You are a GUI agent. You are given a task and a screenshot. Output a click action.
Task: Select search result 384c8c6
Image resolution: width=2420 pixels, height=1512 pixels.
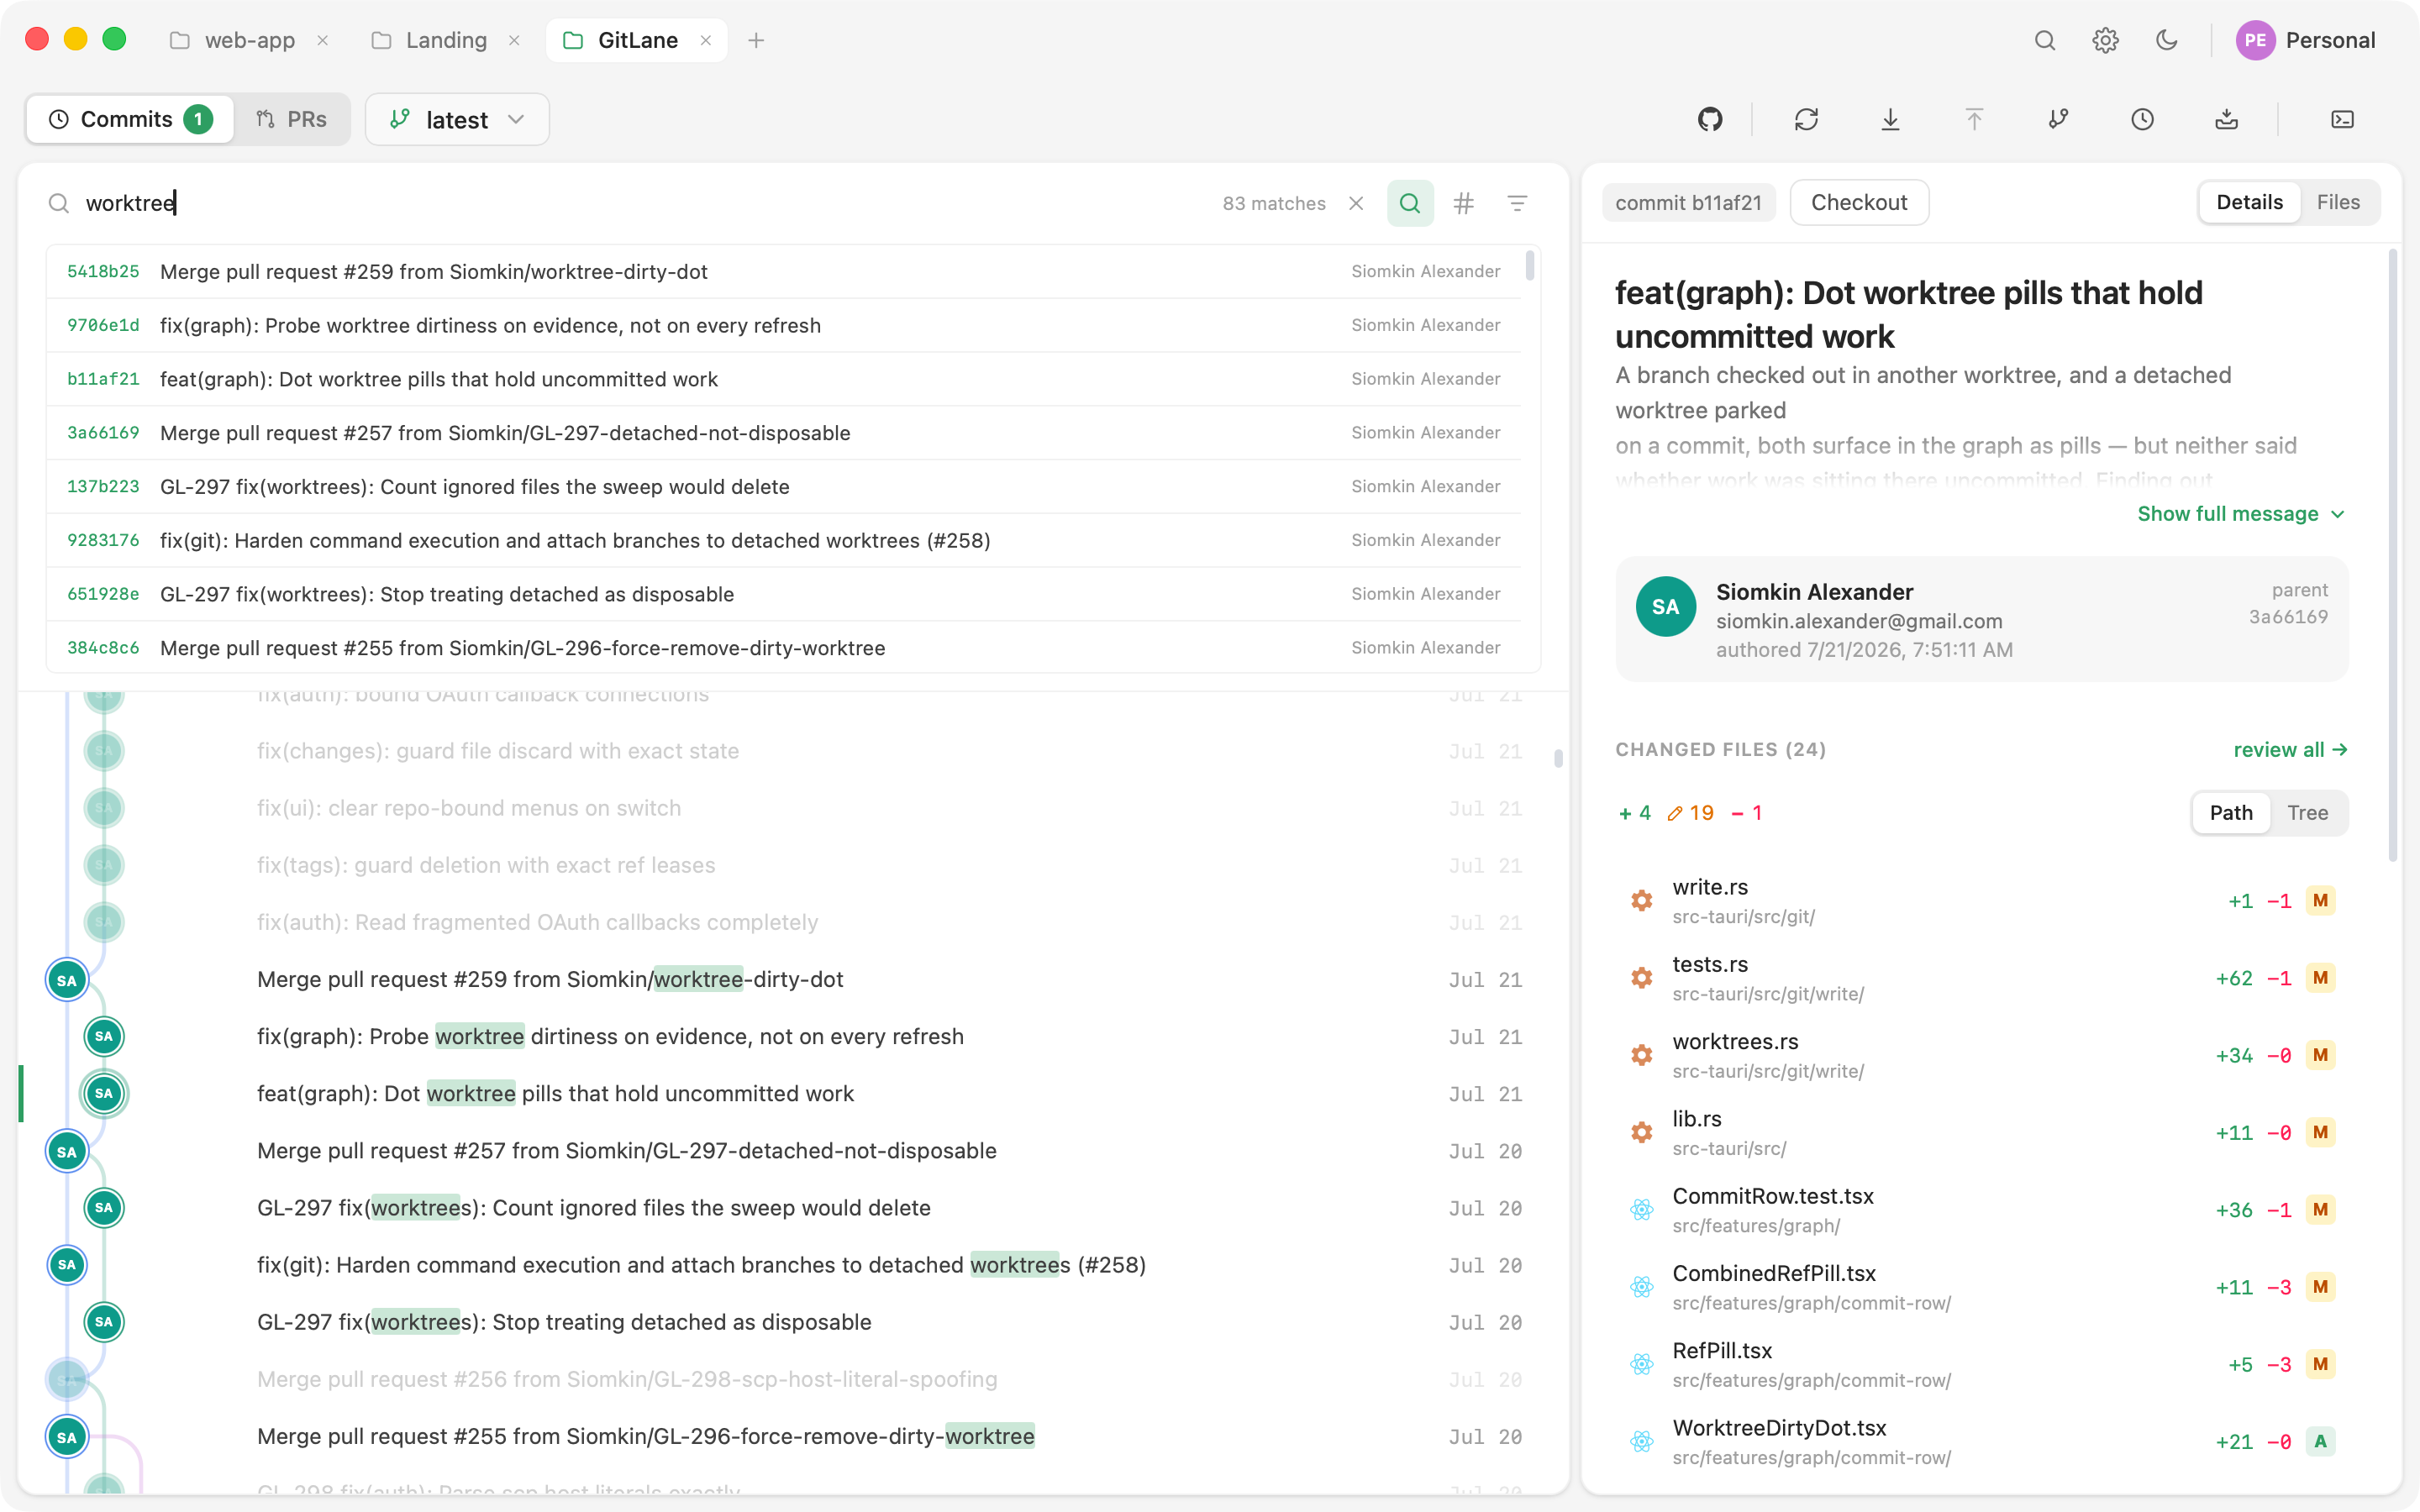784,648
